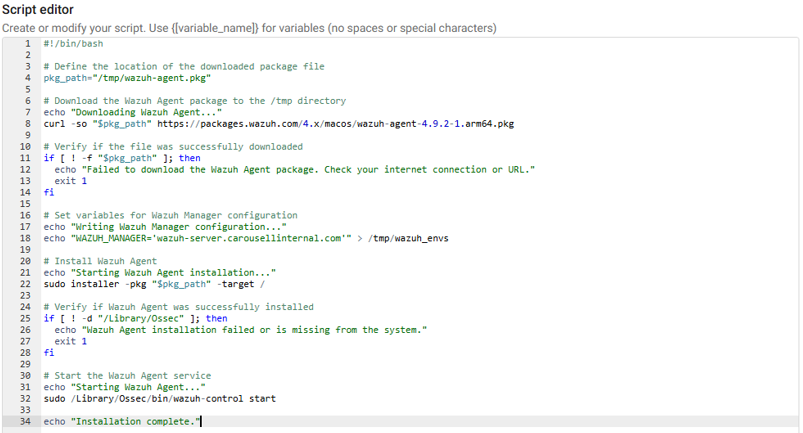Click the echo "Downloading Wazuh Agent..." line
Image resolution: width=803 pixels, height=433 pixels.
[133, 112]
